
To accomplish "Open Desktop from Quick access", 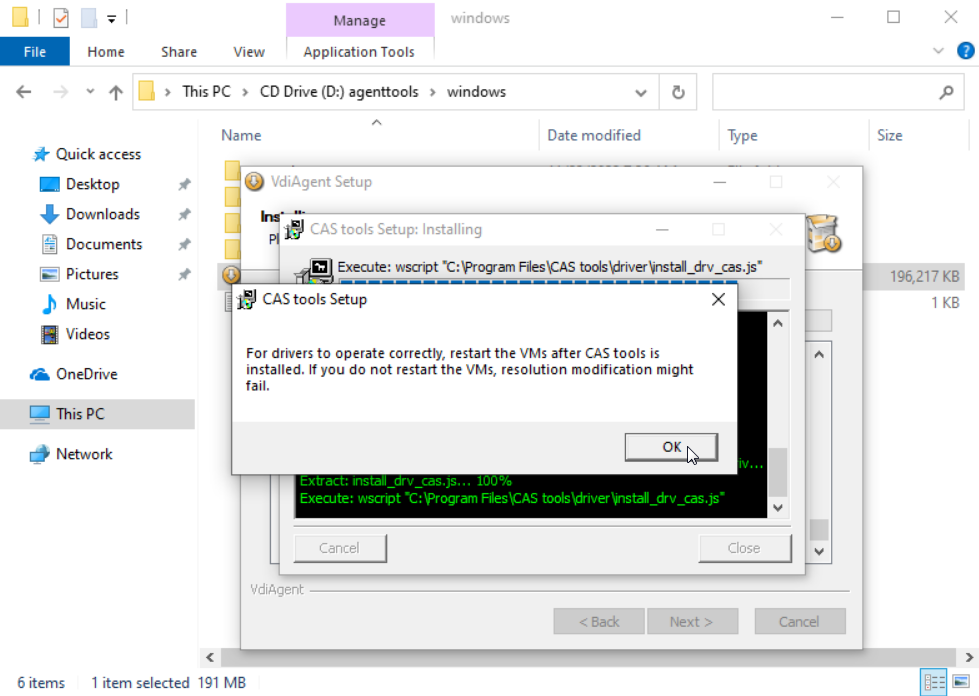I will [92, 184].
